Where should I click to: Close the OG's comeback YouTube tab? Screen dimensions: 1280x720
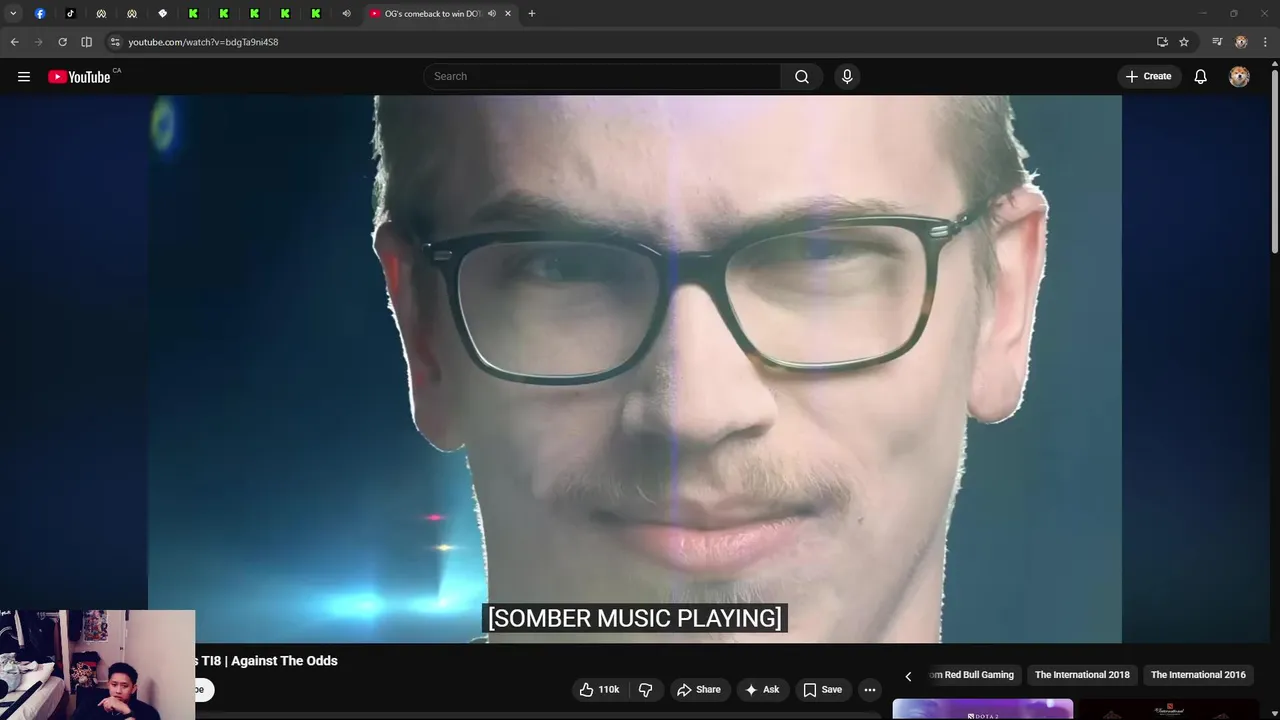(508, 14)
